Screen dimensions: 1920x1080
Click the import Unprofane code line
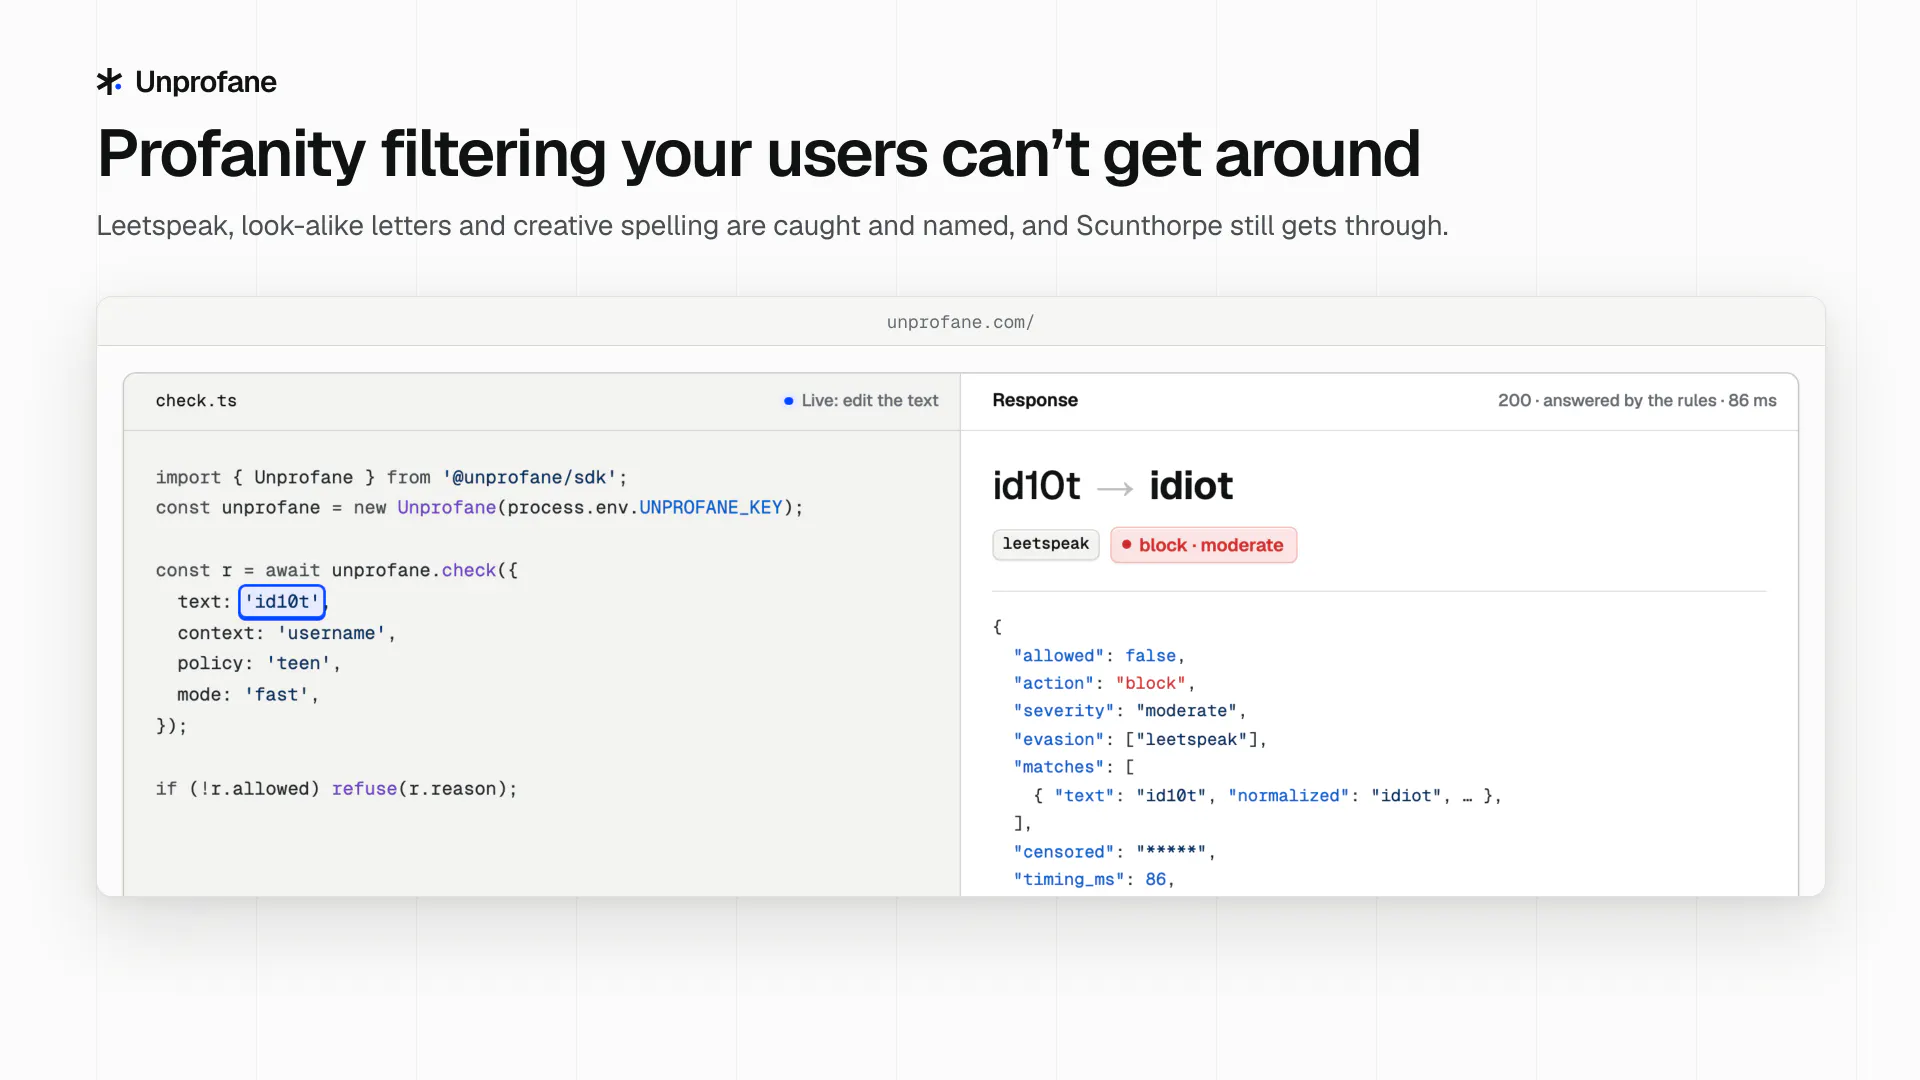pos(391,478)
